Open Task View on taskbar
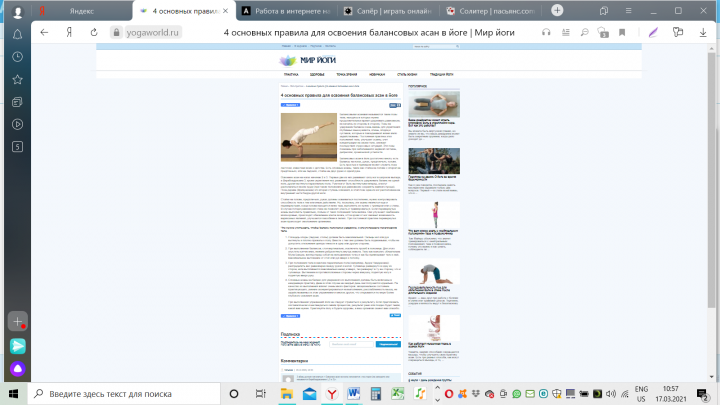This screenshot has width=720, height=405. click(x=260, y=394)
